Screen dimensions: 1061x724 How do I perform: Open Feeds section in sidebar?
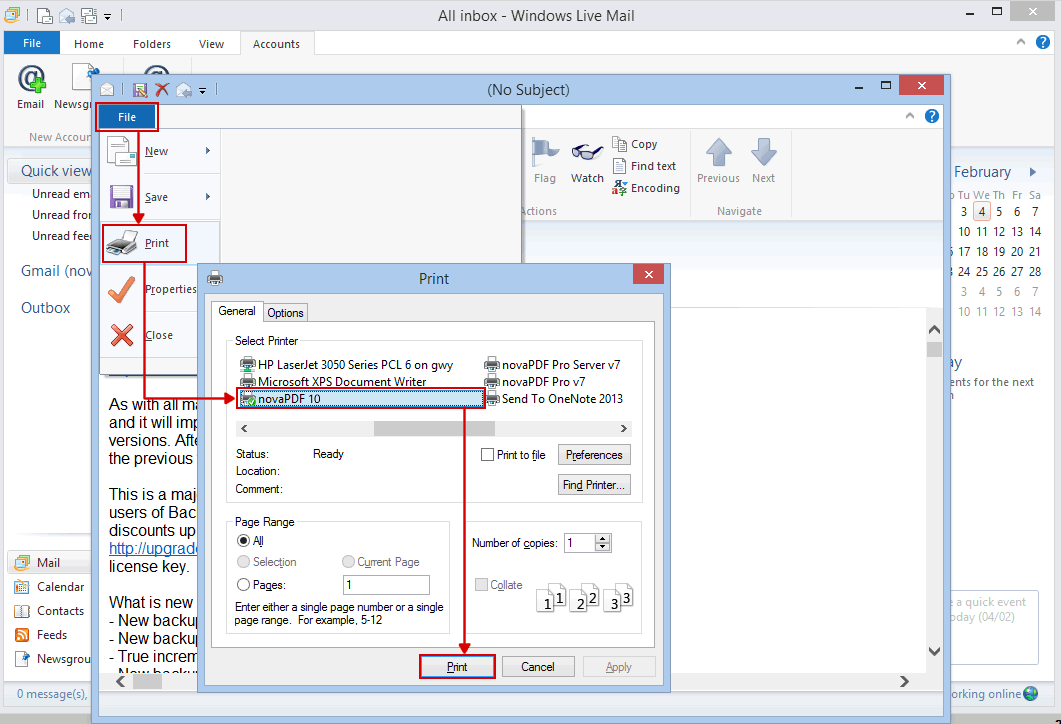tap(41, 635)
